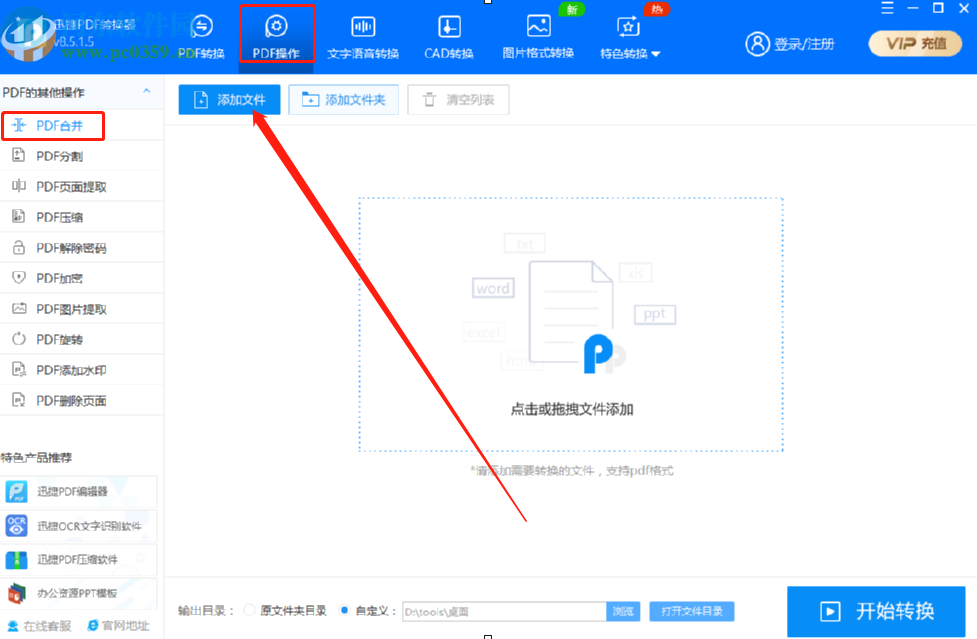Select the 原文件夹目录 output option
The image size is (977, 639).
tap(270, 610)
